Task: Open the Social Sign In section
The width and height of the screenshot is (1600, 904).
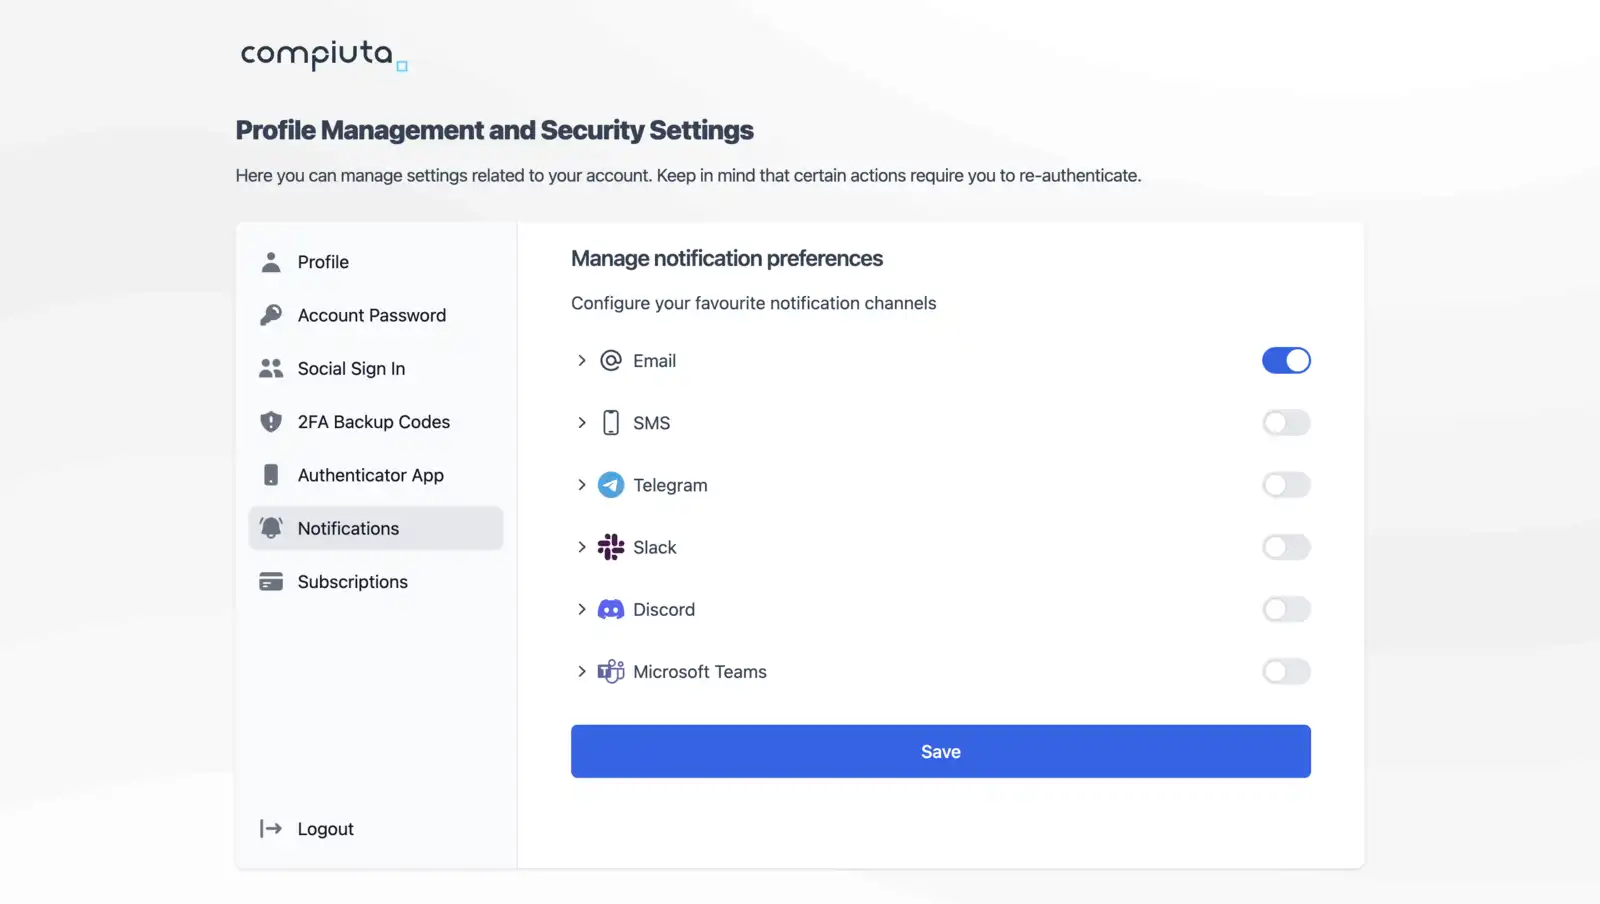Action: [x=351, y=368]
